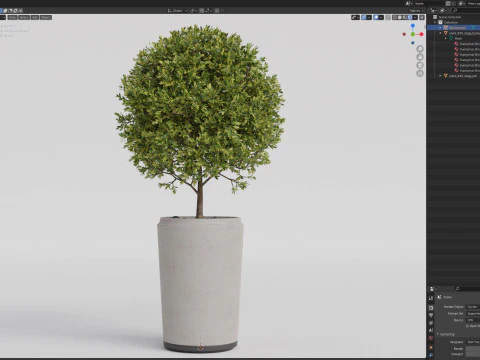Image resolution: width=480 pixels, height=360 pixels.
Task: Select the Subtract selection mode icon
Action: click(10, 11)
